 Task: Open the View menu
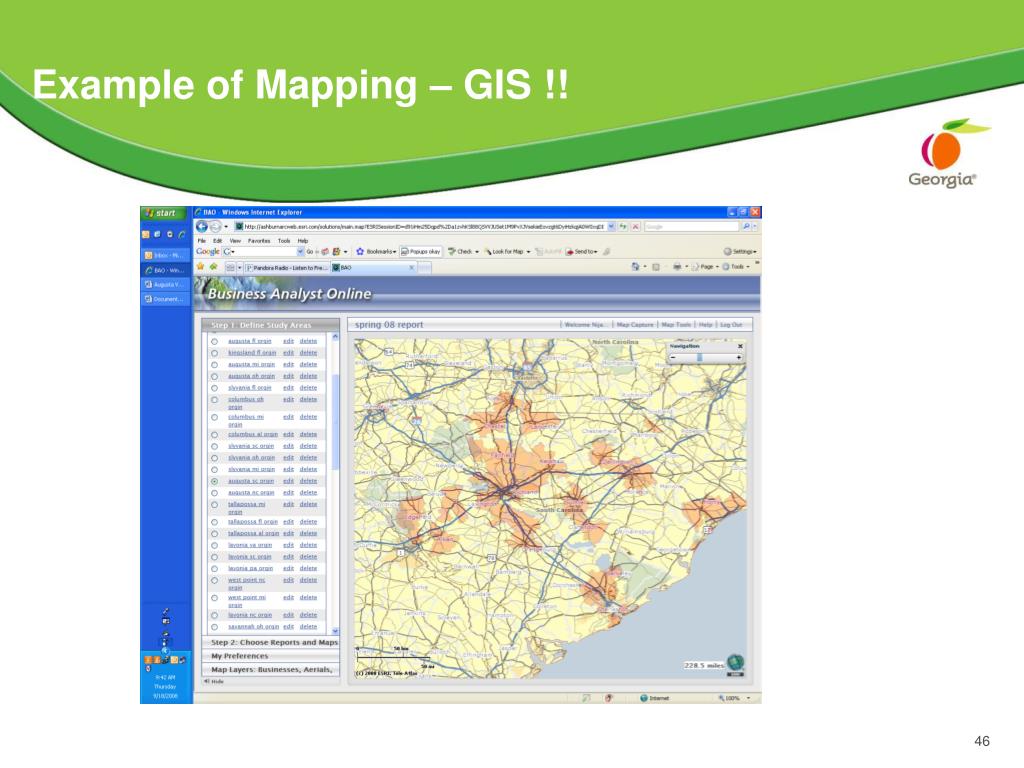235,240
